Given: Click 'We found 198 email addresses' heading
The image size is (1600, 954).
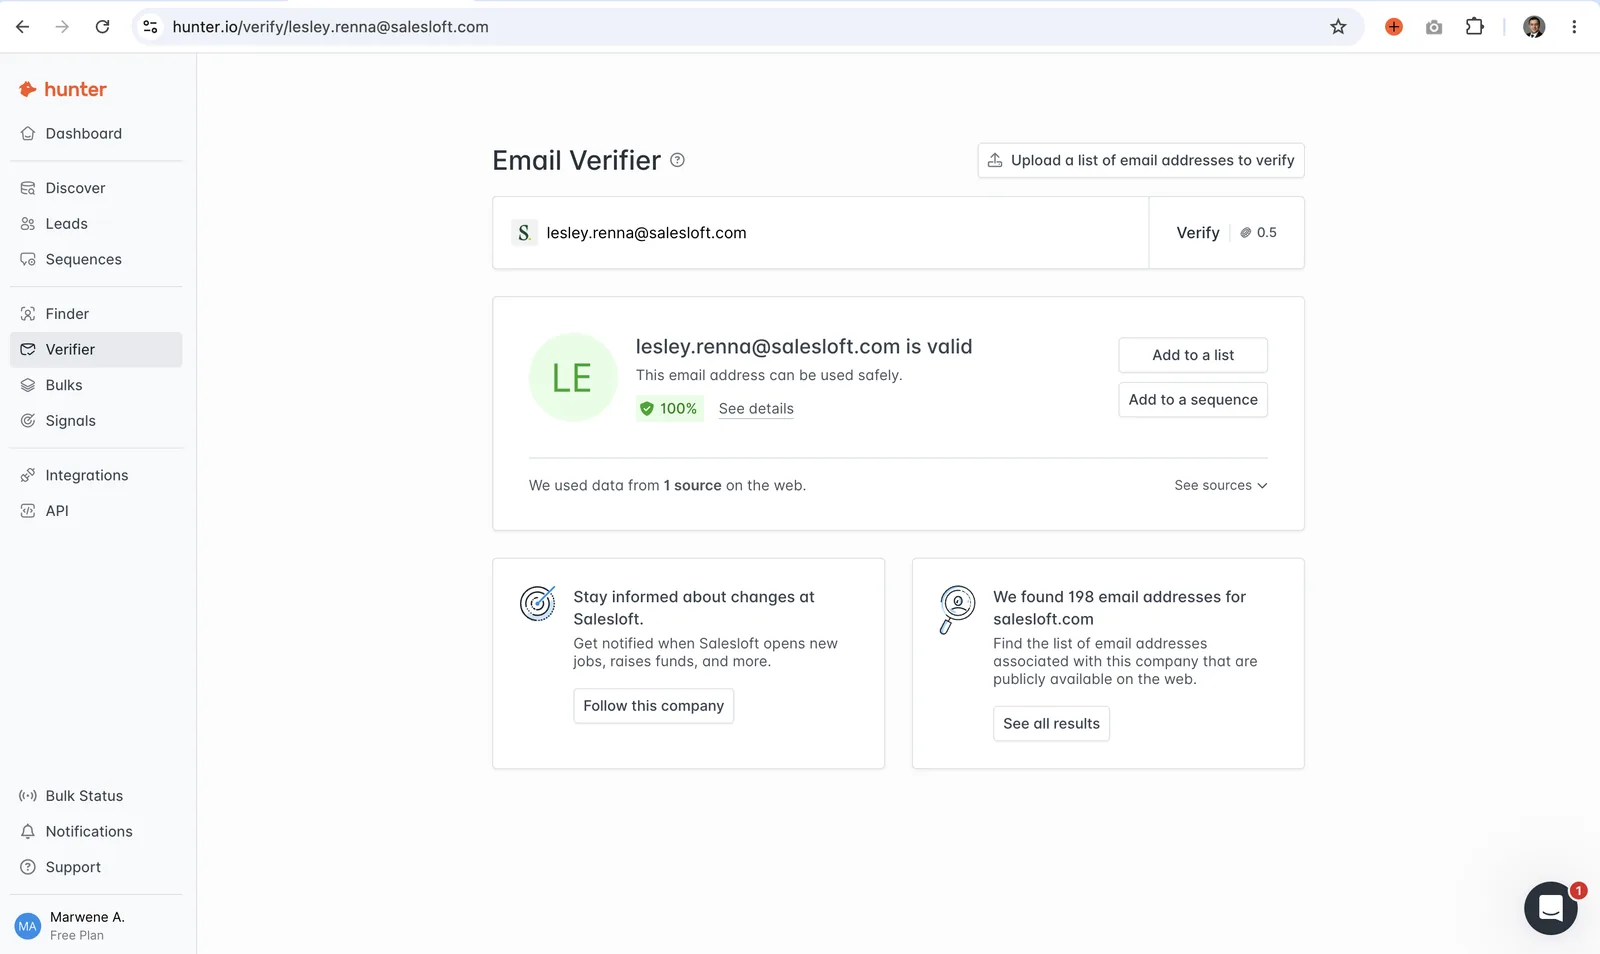Looking at the screenshot, I should (1119, 608).
